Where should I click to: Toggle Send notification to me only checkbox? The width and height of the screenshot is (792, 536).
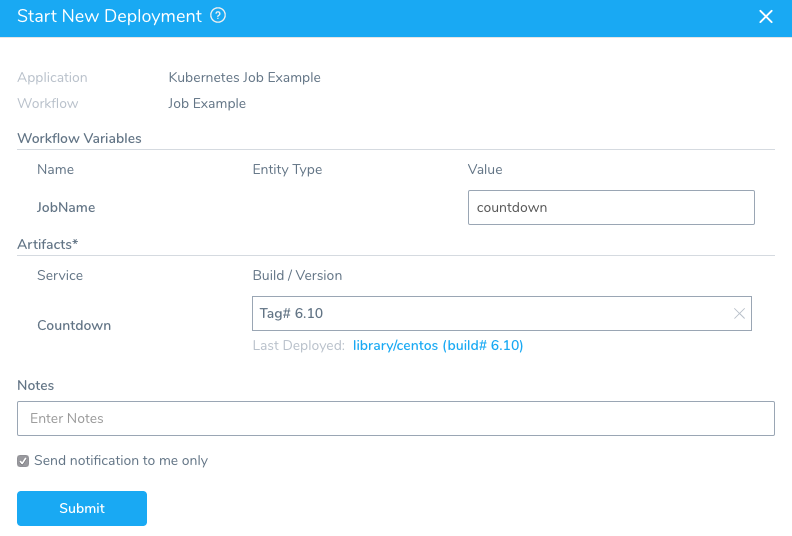coord(23,461)
